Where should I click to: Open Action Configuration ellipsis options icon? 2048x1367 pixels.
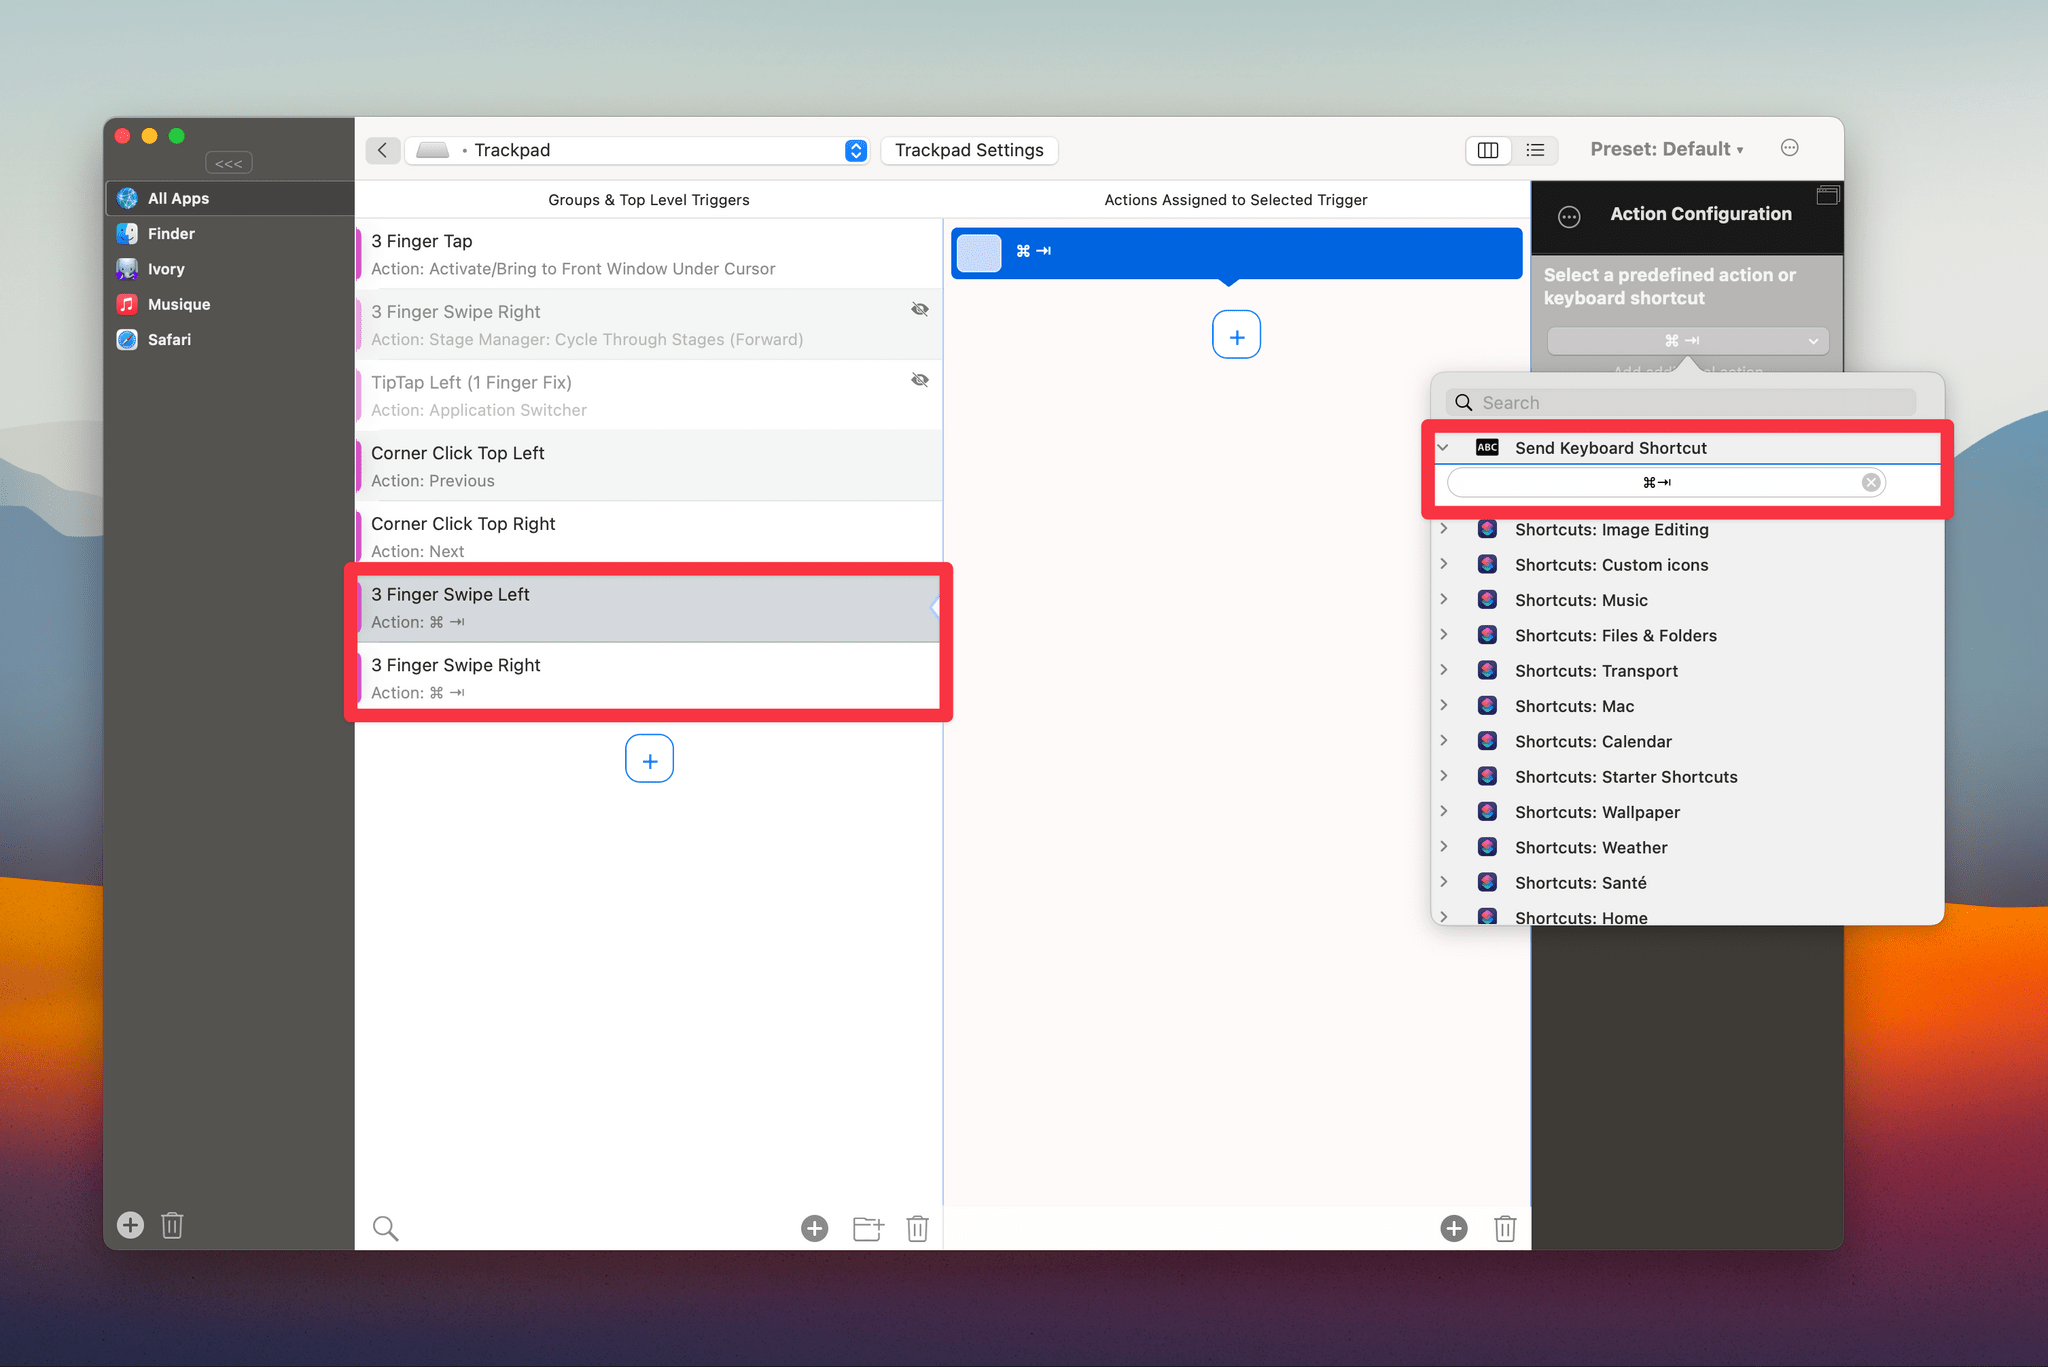pos(1569,216)
